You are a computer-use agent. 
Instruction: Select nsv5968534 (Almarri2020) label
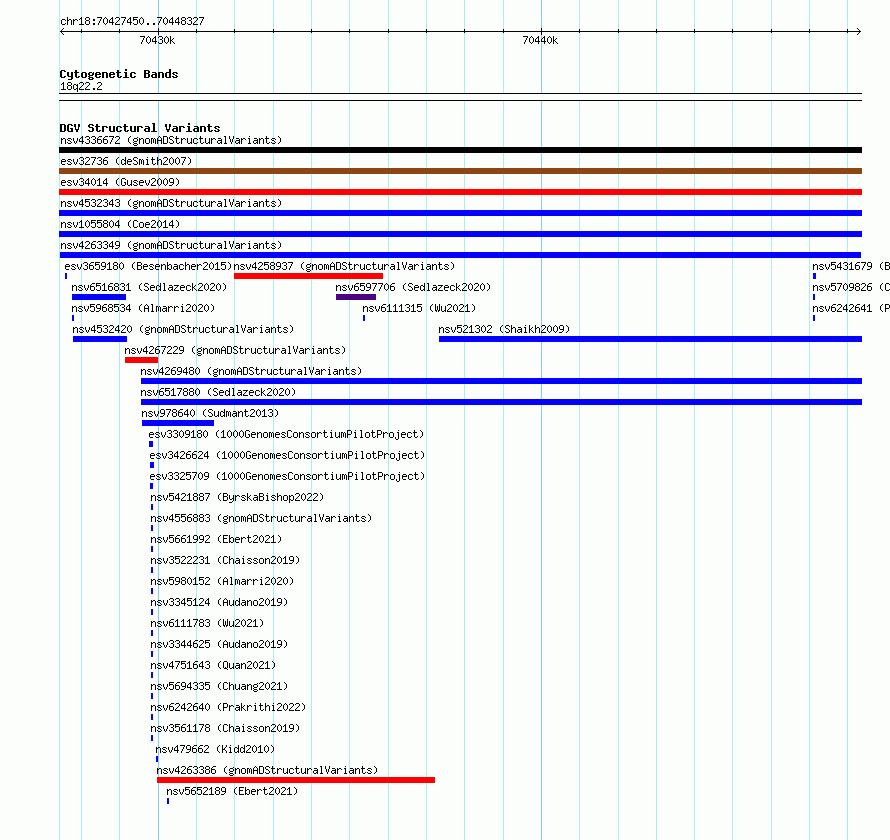point(143,308)
